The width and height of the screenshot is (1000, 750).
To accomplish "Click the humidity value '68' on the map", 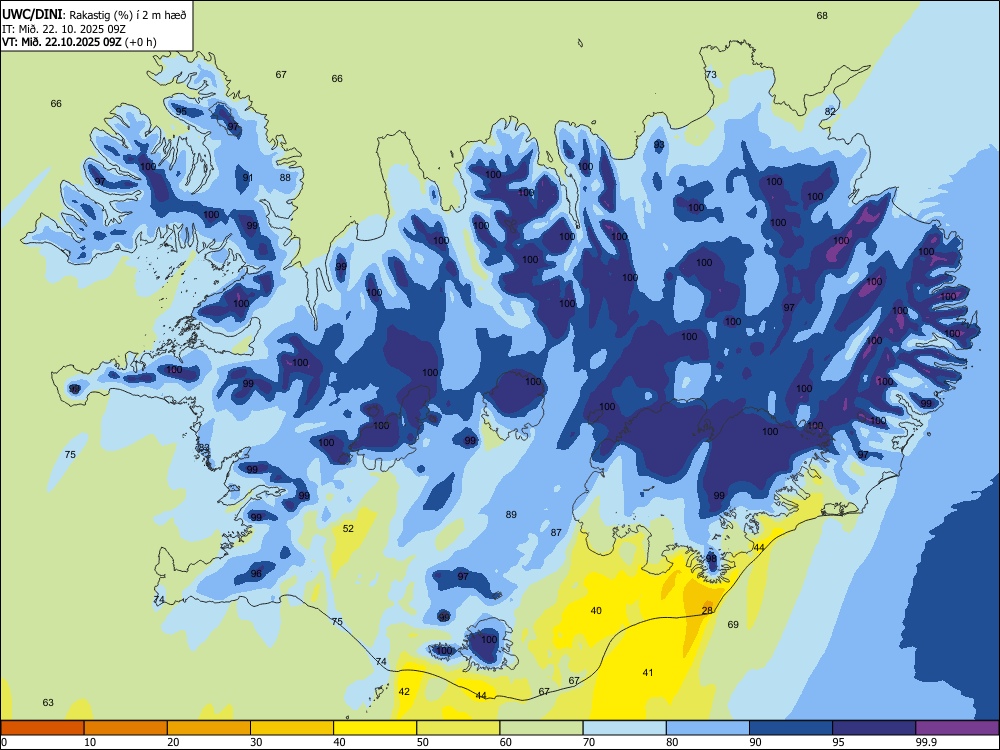I will pyautogui.click(x=822, y=15).
